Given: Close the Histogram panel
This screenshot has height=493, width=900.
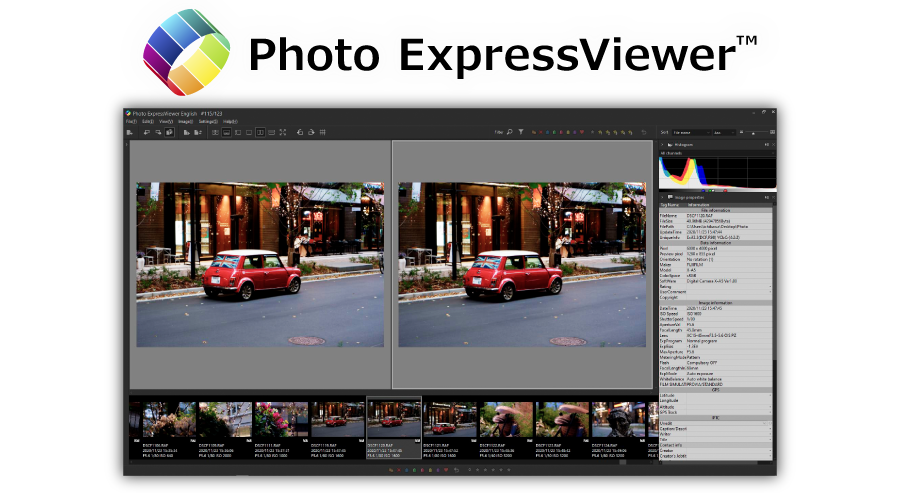Looking at the screenshot, I should click(774, 145).
